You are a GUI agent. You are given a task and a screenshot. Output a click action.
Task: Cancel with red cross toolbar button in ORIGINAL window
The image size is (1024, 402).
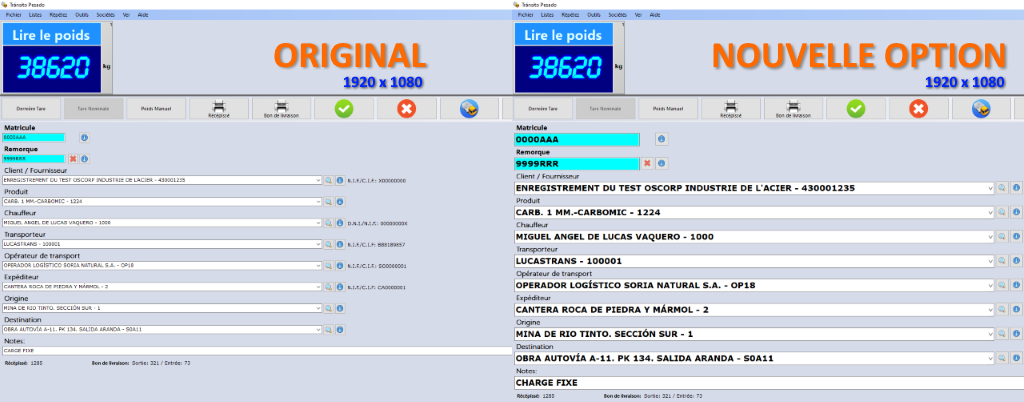[406, 108]
